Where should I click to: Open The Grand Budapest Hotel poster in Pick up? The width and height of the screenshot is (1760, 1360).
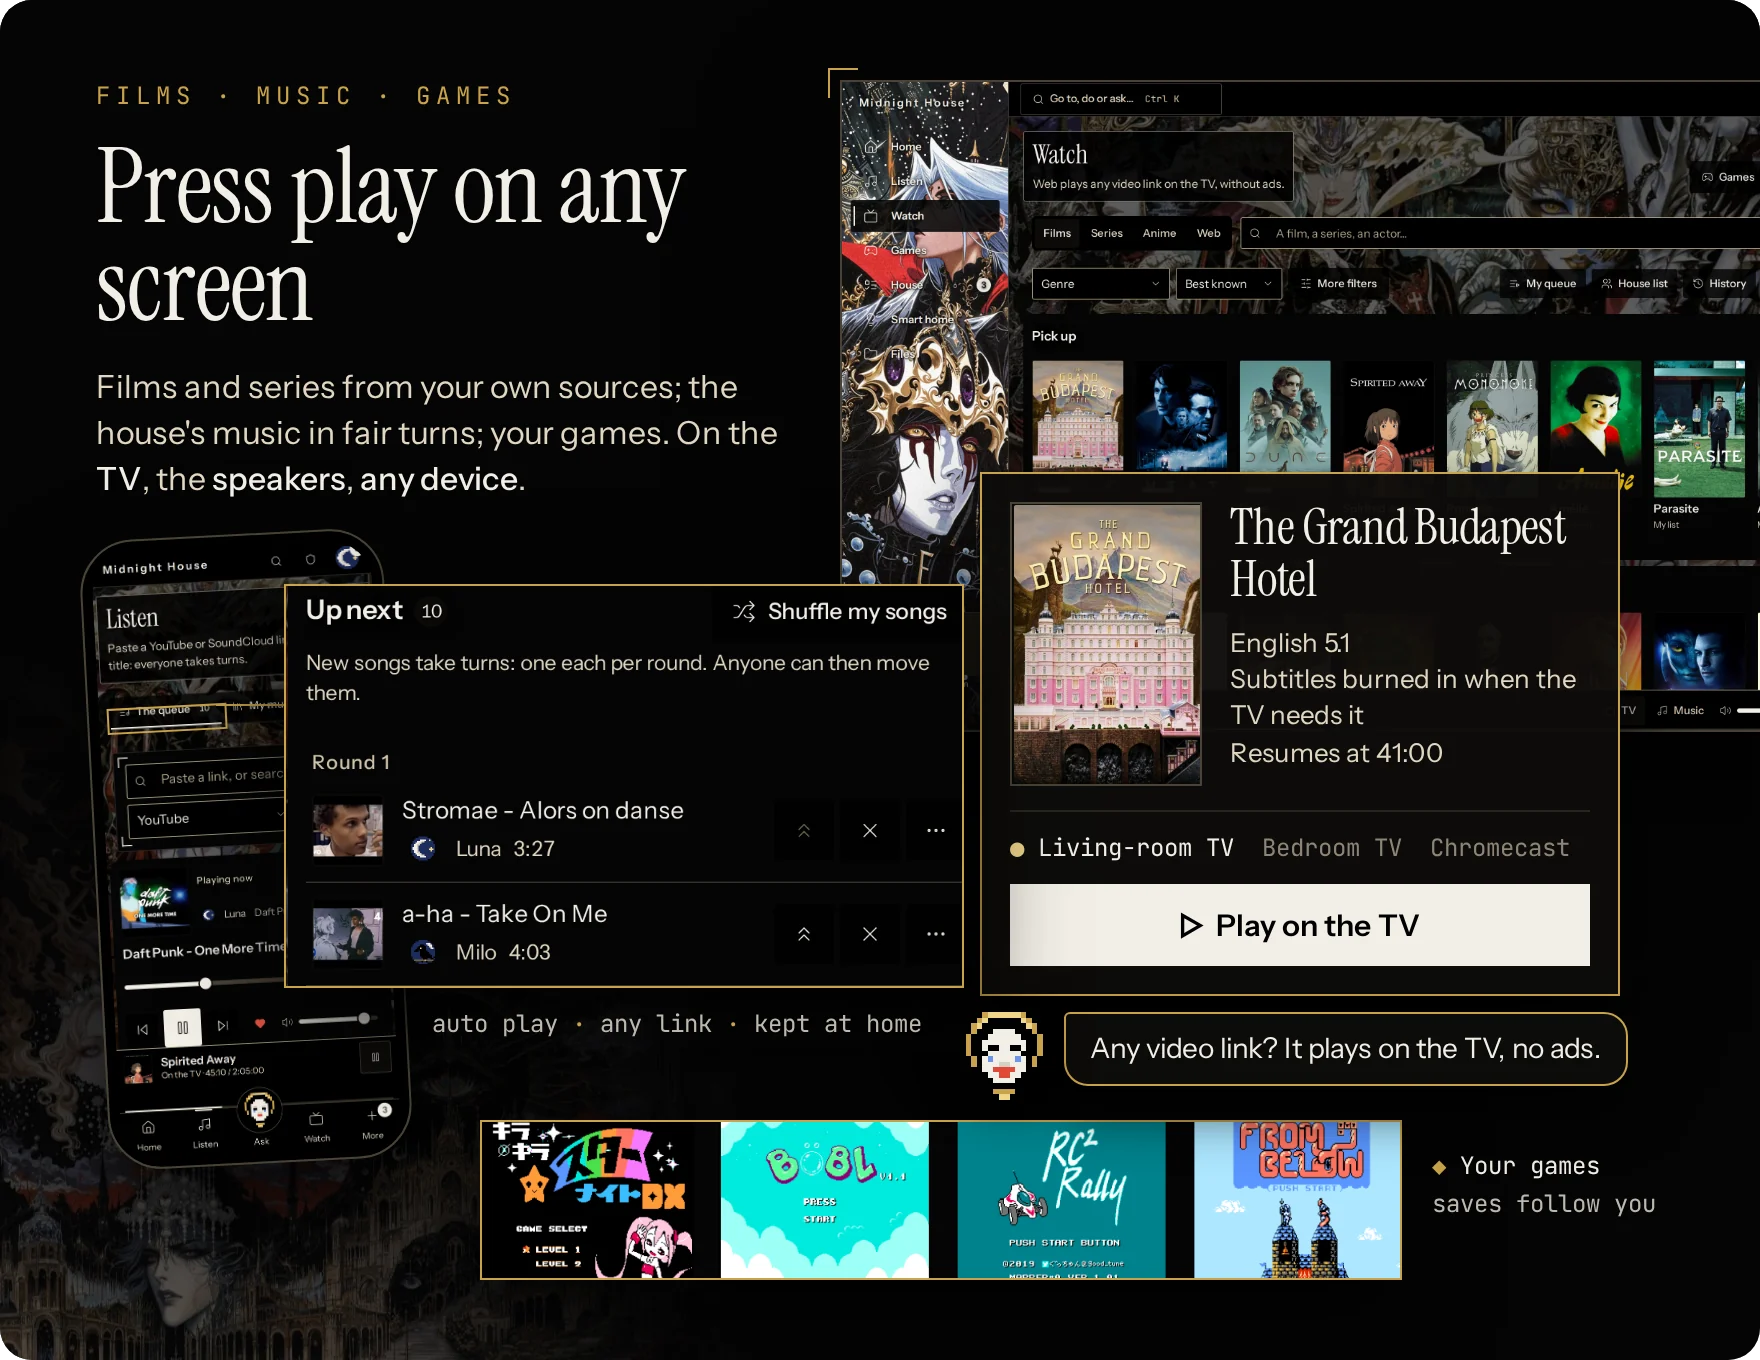[1077, 415]
